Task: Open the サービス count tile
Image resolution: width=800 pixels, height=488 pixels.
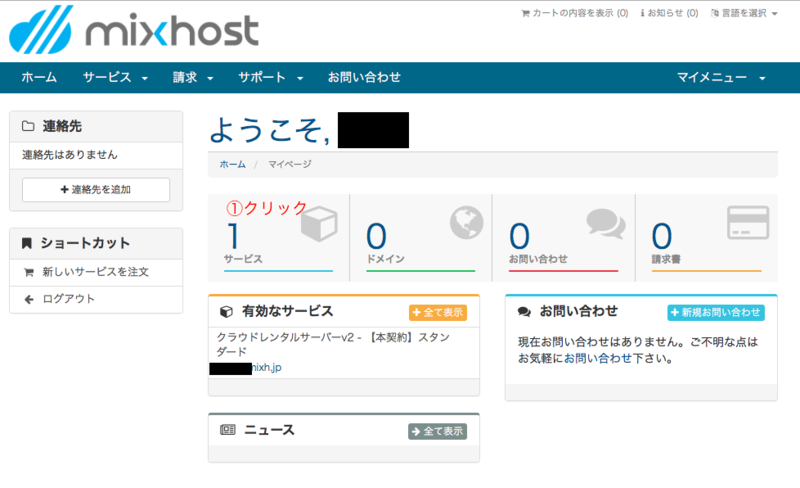Action: 279,237
